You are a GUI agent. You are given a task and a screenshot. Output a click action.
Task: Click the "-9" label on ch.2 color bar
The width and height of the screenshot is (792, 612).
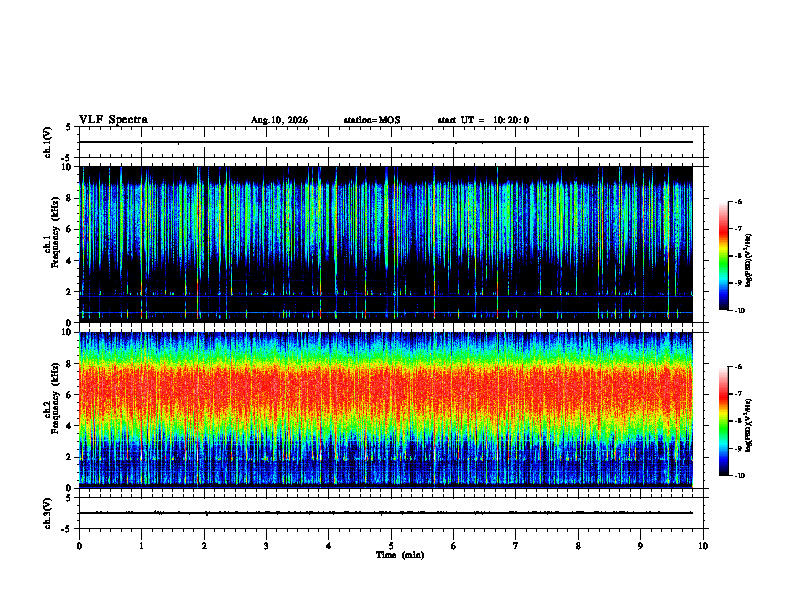pos(738,448)
